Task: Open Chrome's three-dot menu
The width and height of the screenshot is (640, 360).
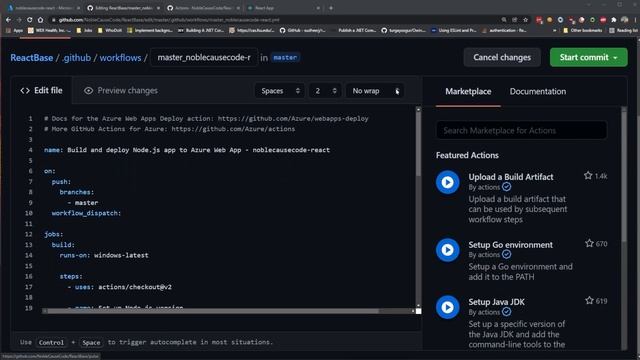Action: click(x=635, y=20)
